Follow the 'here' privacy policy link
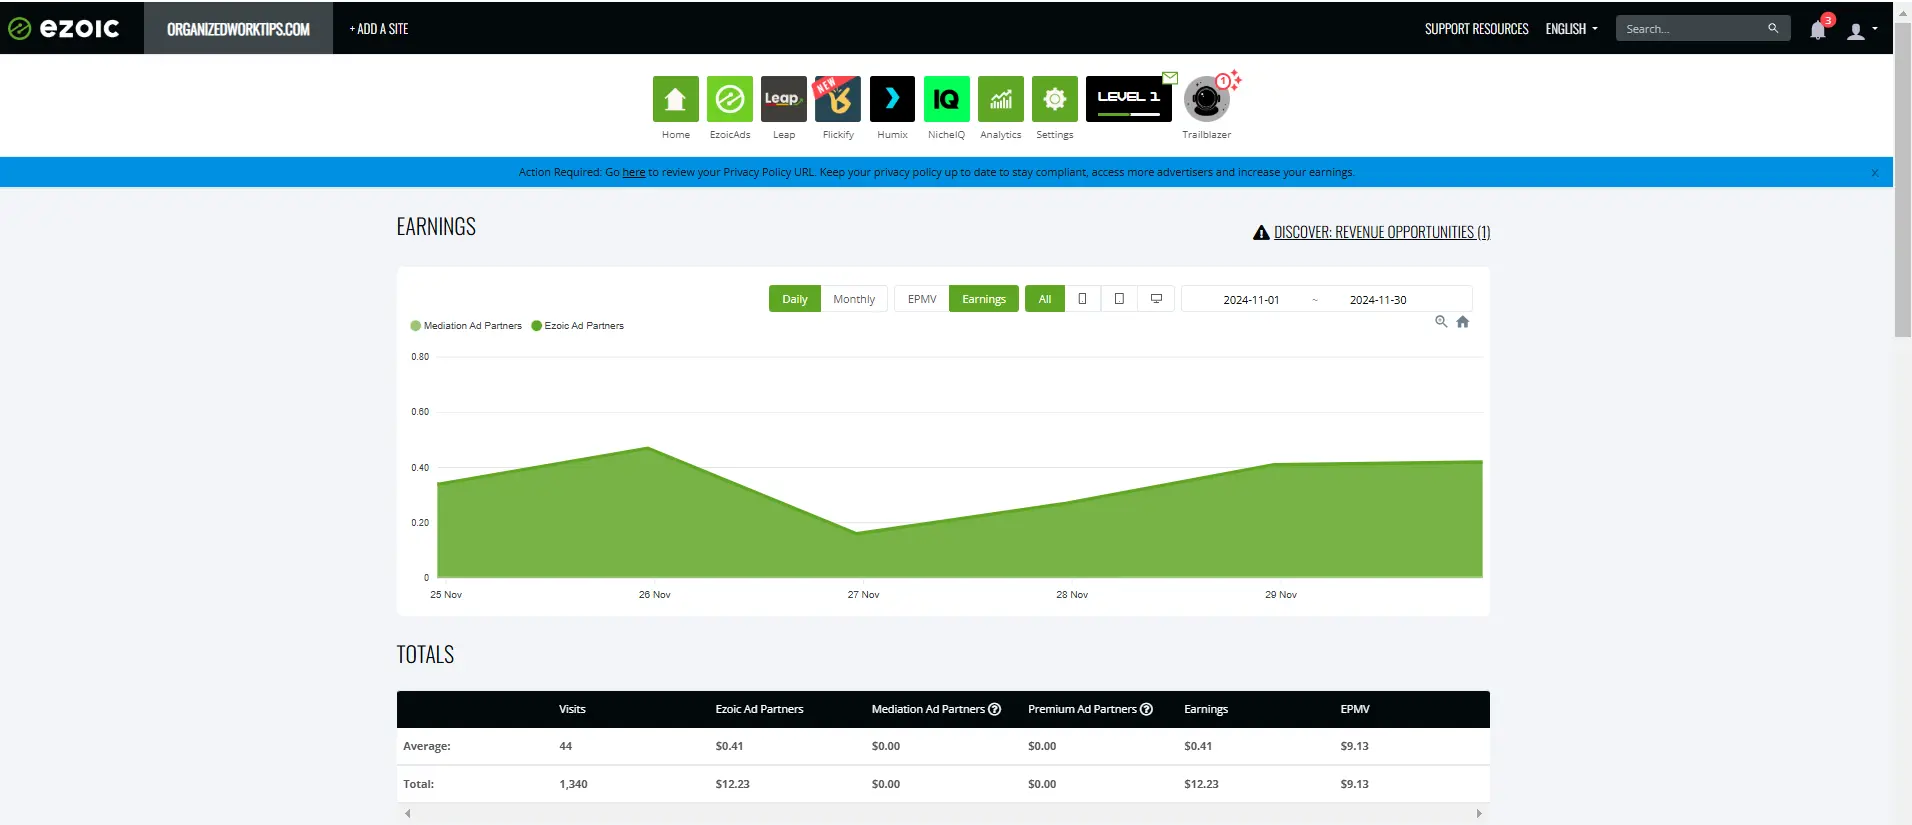Screen dimensions: 1912x825 click(634, 172)
